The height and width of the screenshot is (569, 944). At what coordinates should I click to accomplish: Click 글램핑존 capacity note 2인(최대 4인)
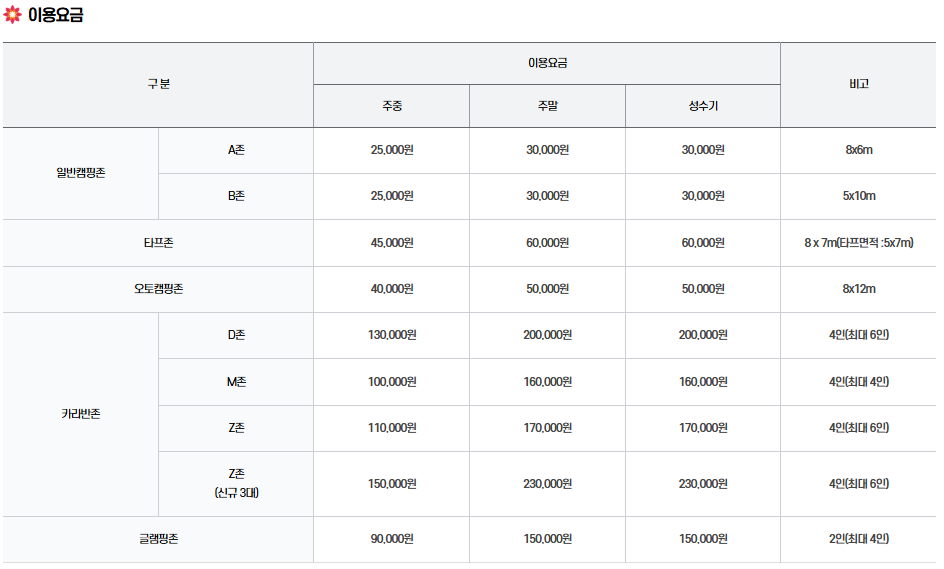[859, 539]
